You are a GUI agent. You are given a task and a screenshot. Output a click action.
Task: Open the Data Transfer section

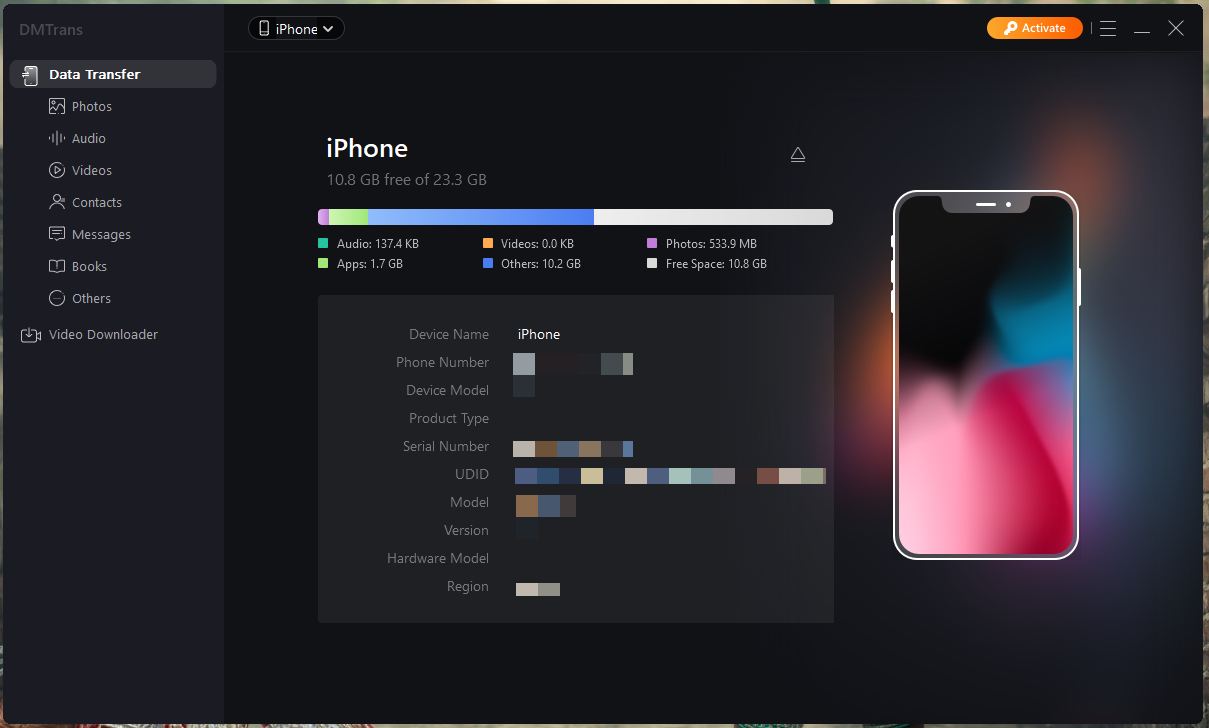tap(113, 74)
